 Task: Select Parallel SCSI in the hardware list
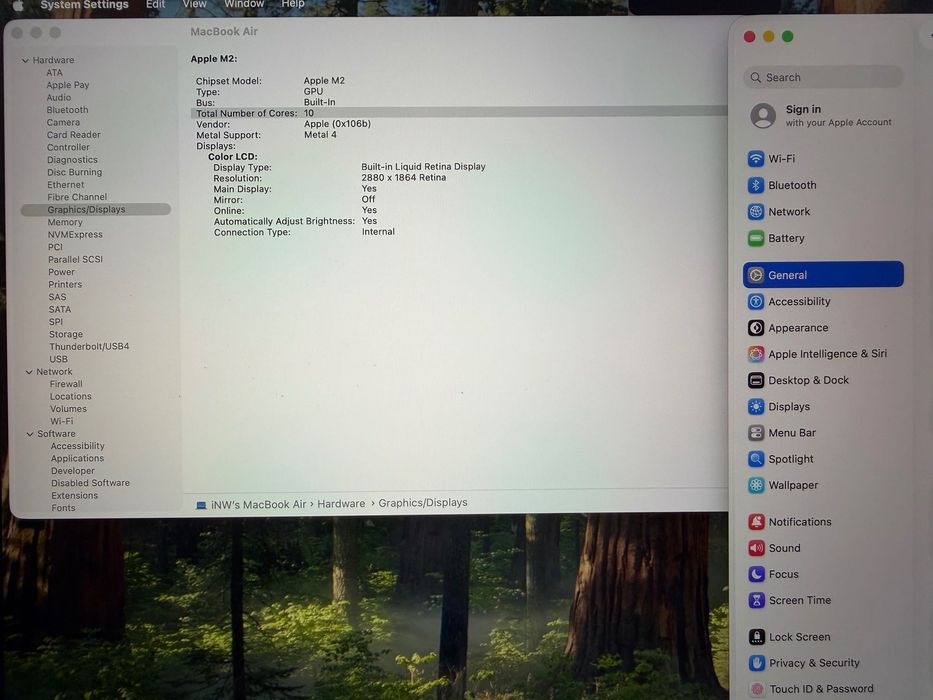[76, 260]
